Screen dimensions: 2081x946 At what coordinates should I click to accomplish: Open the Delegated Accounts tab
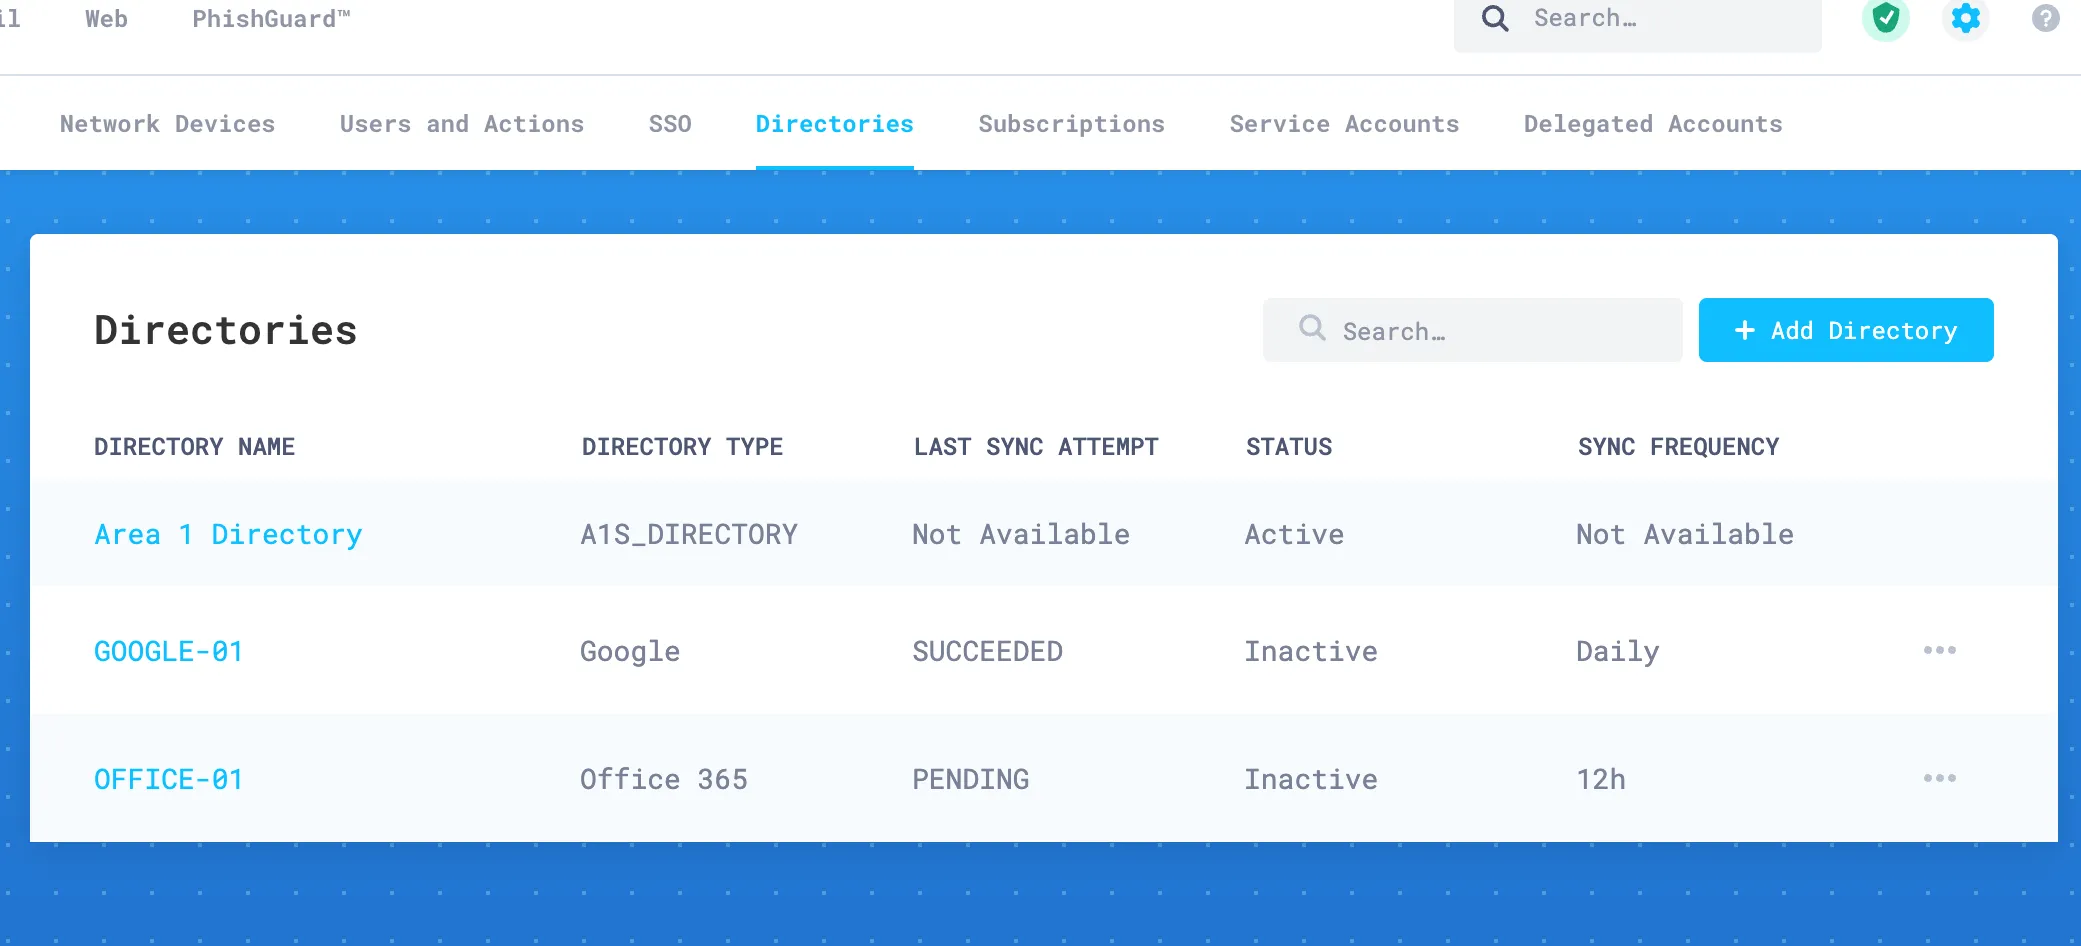tap(1652, 124)
